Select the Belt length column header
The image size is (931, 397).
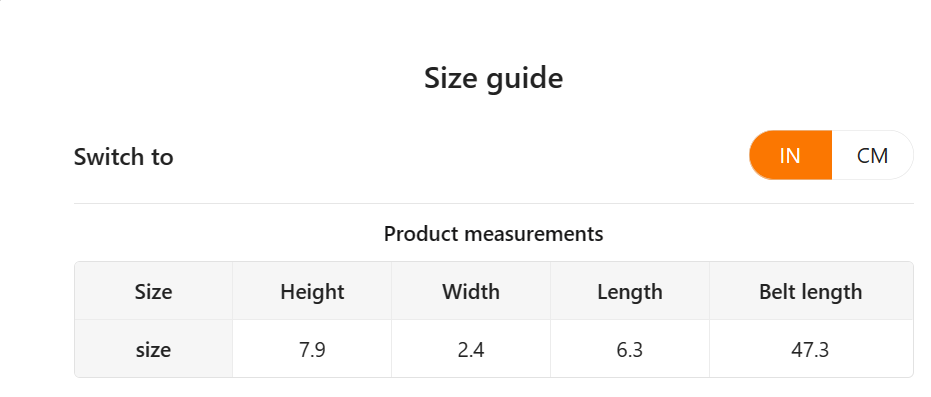(x=810, y=291)
